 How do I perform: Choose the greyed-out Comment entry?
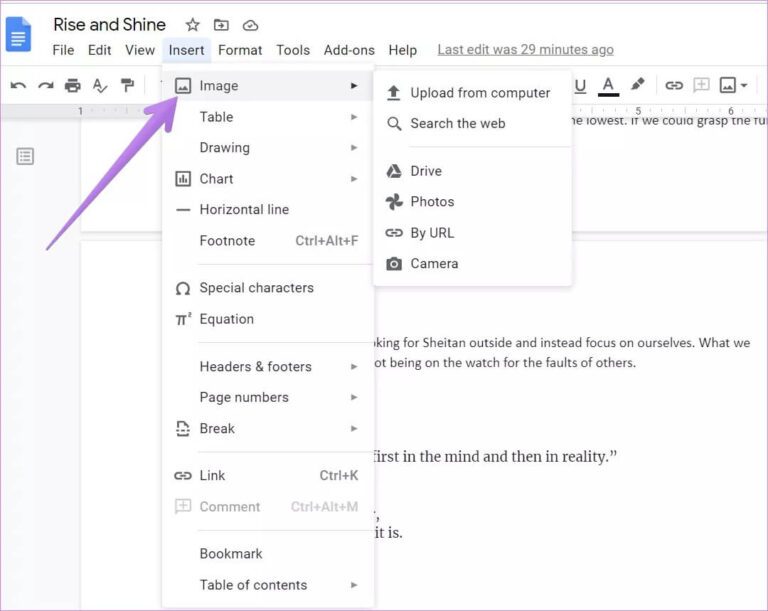click(267, 507)
